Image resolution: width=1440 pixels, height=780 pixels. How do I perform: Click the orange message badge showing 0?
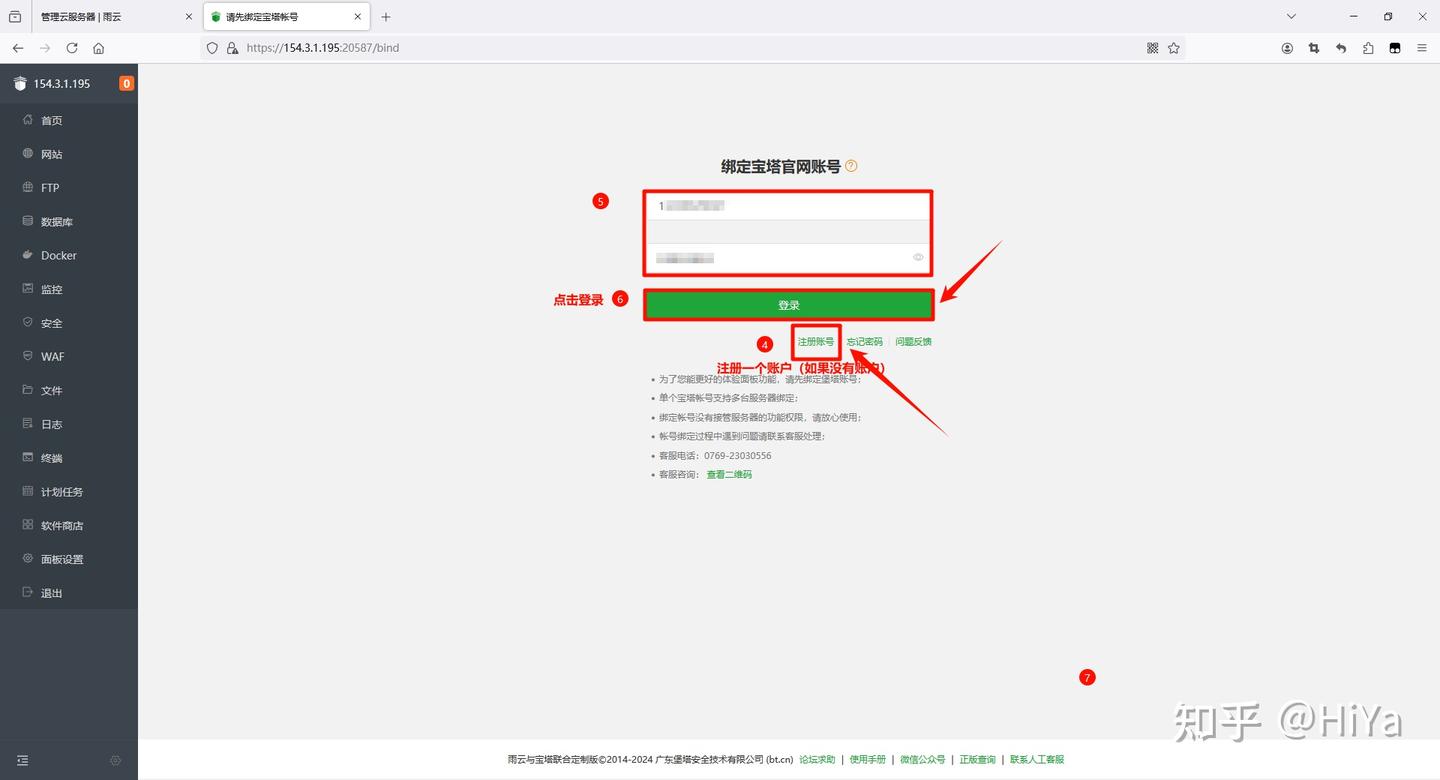126,84
